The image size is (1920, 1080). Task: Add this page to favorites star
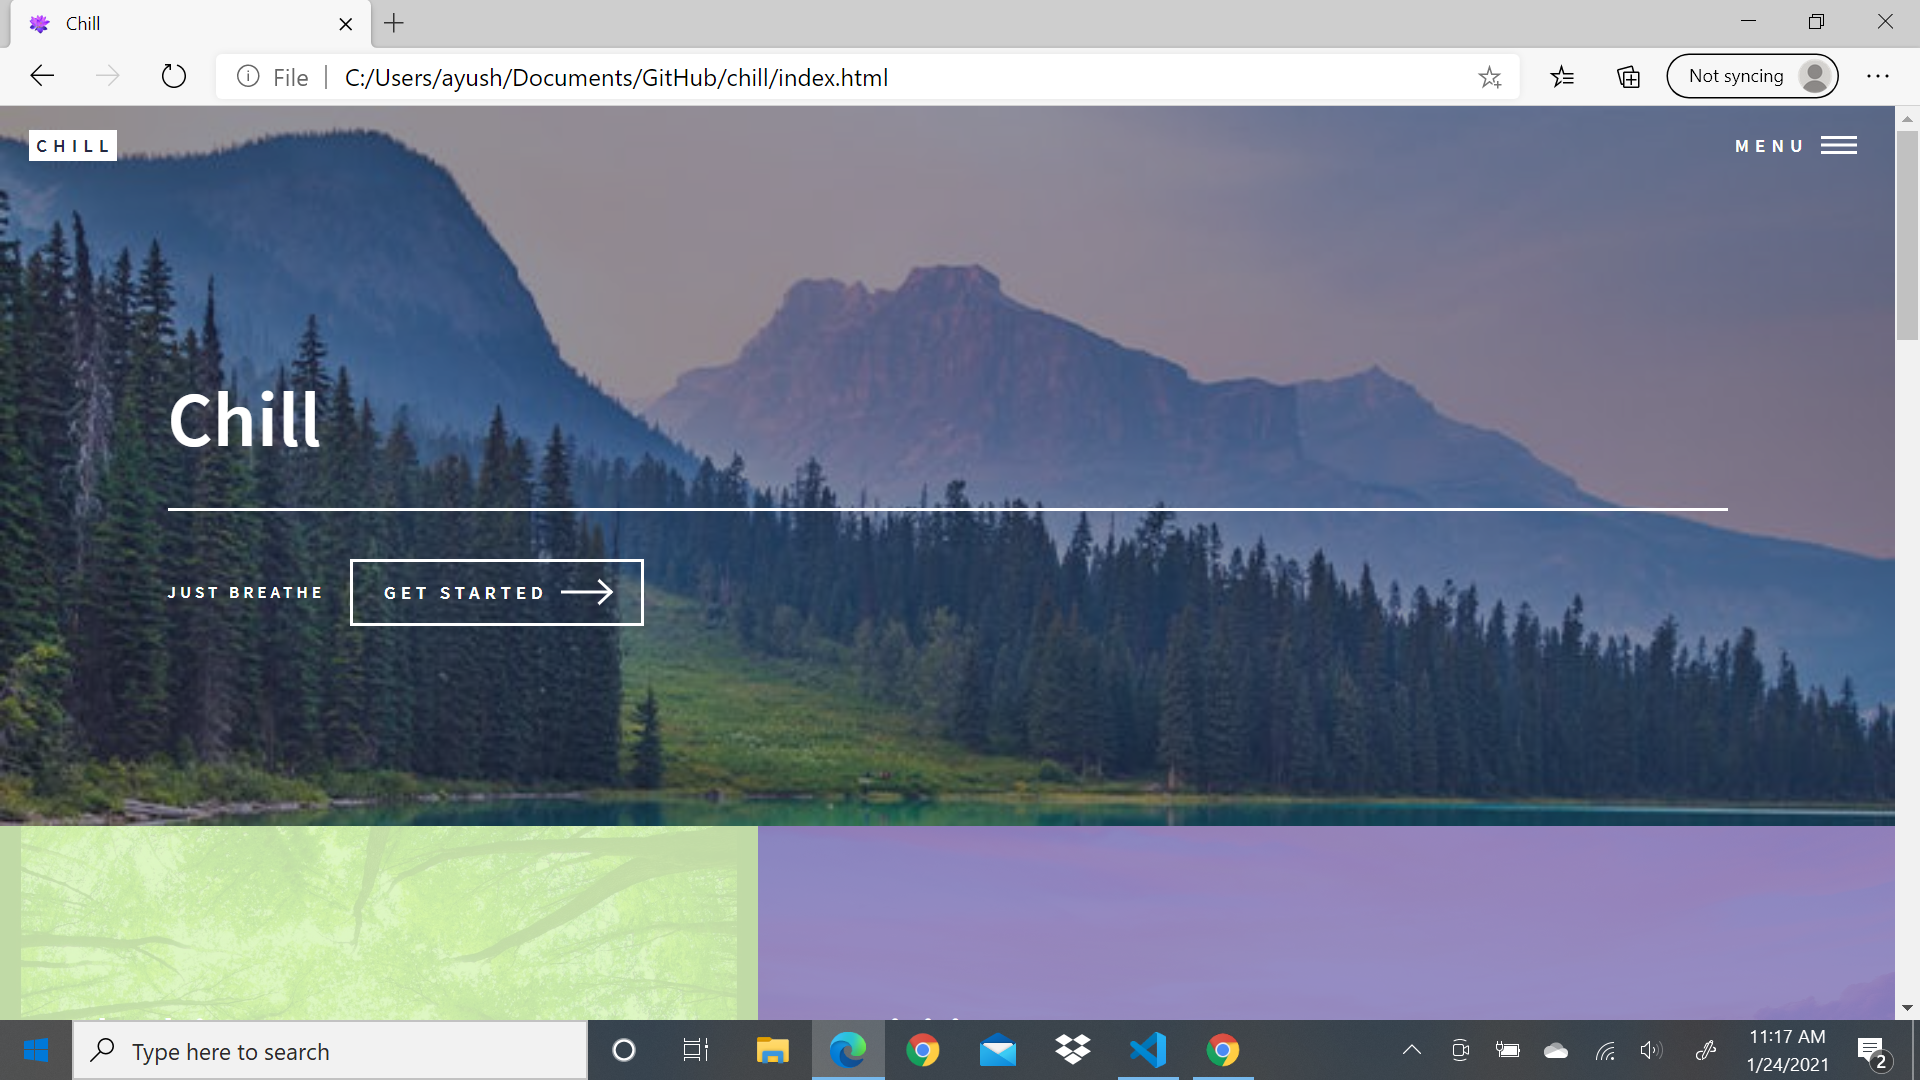point(1490,77)
